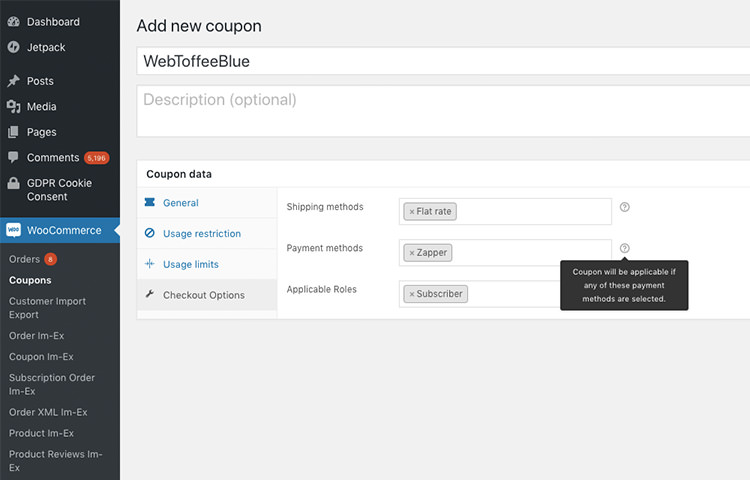
Task: Click the Checkout Options wrench icon
Action: [150, 294]
